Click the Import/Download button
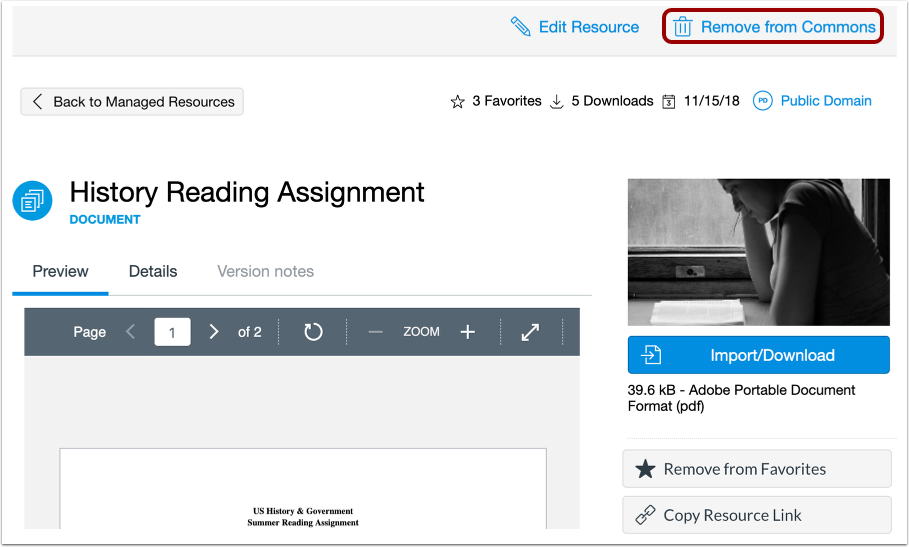 [758, 355]
